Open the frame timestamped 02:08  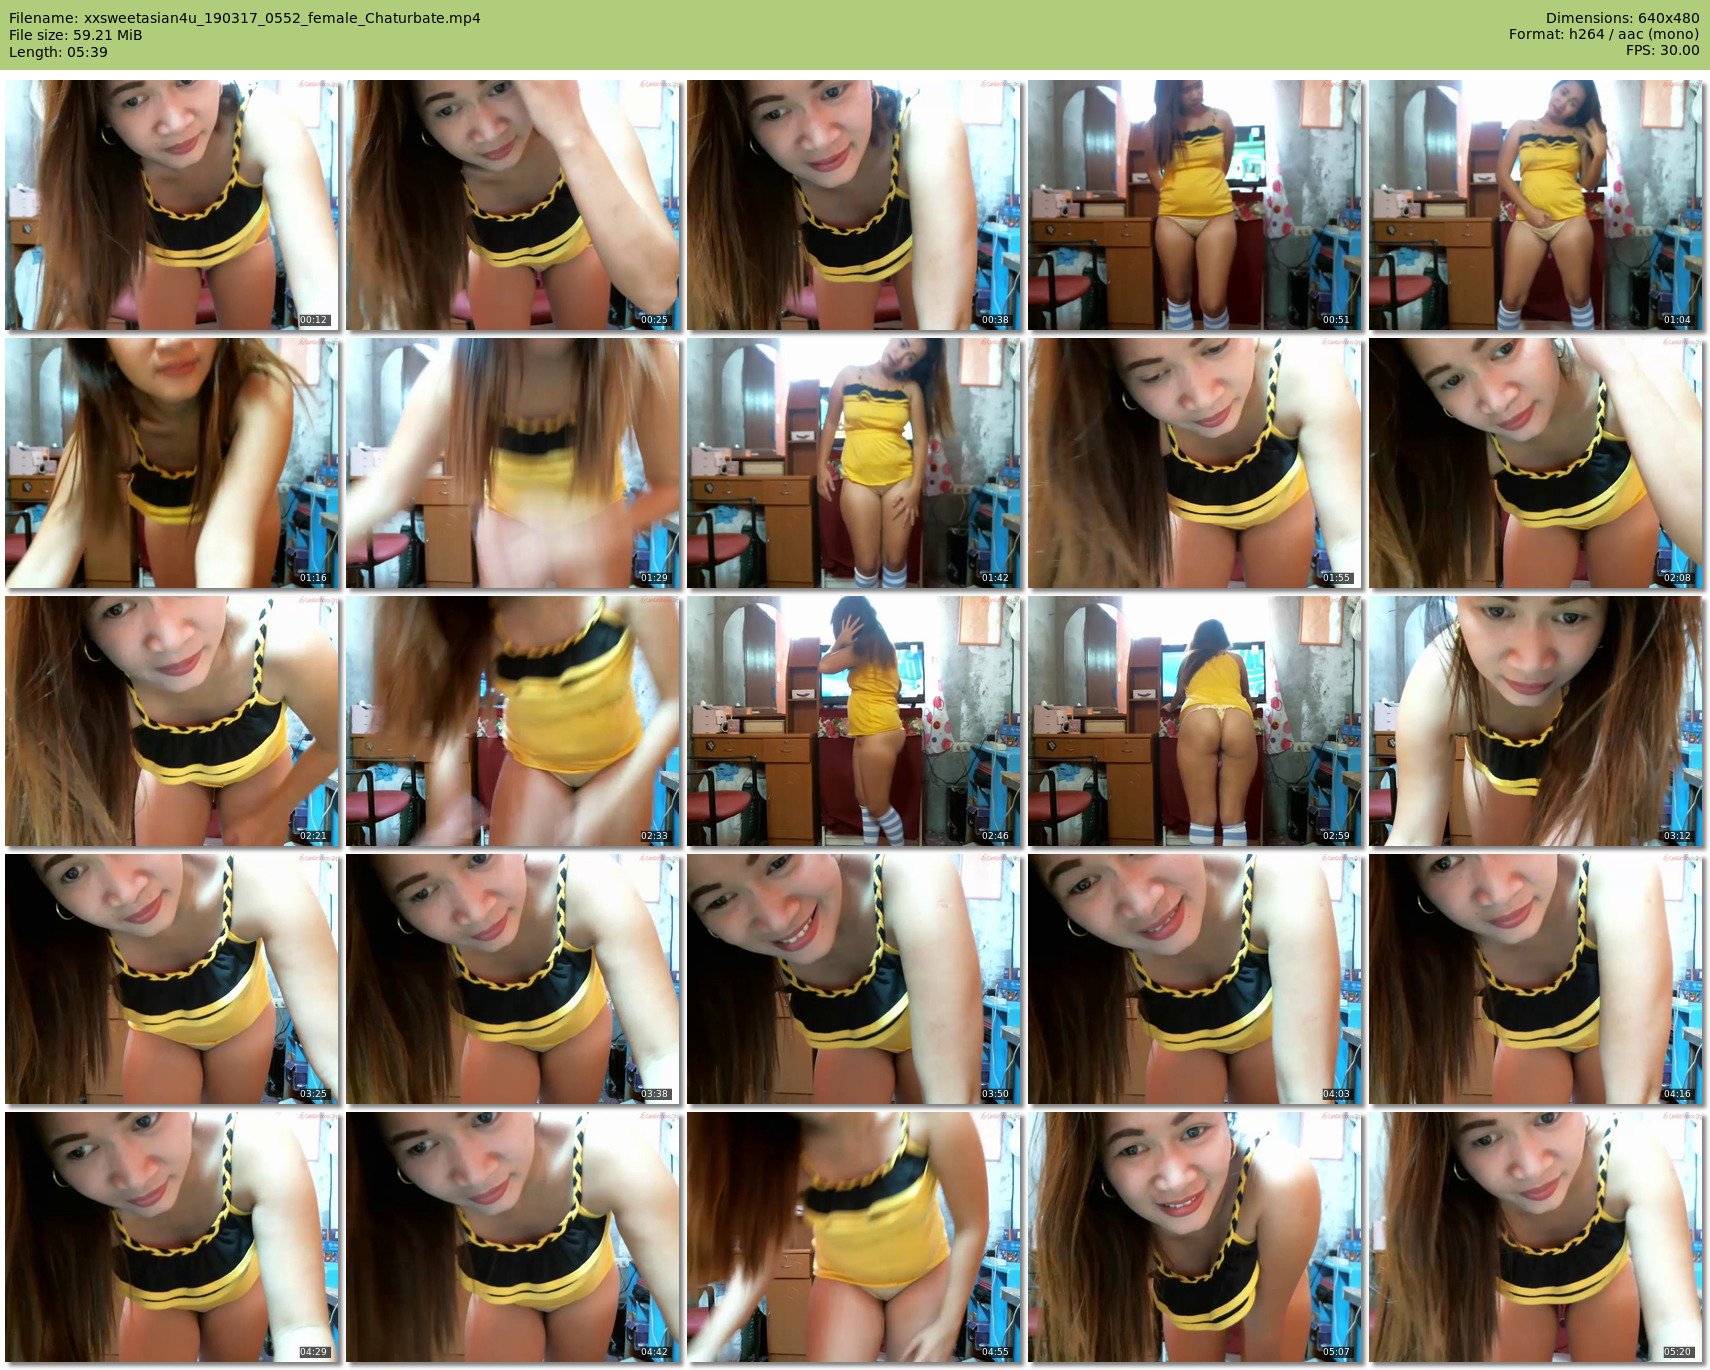point(1535,463)
